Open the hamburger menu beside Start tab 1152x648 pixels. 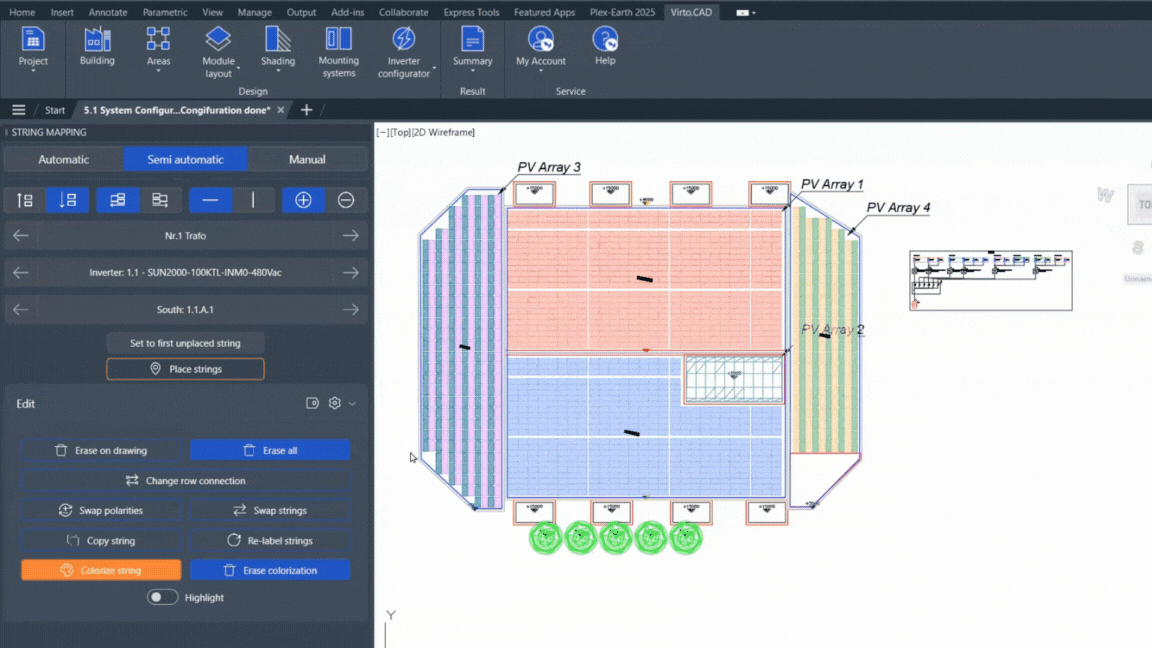click(x=18, y=110)
